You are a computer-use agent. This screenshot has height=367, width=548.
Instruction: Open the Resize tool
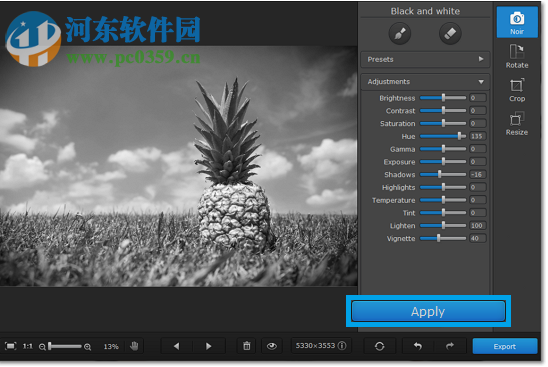tap(517, 124)
